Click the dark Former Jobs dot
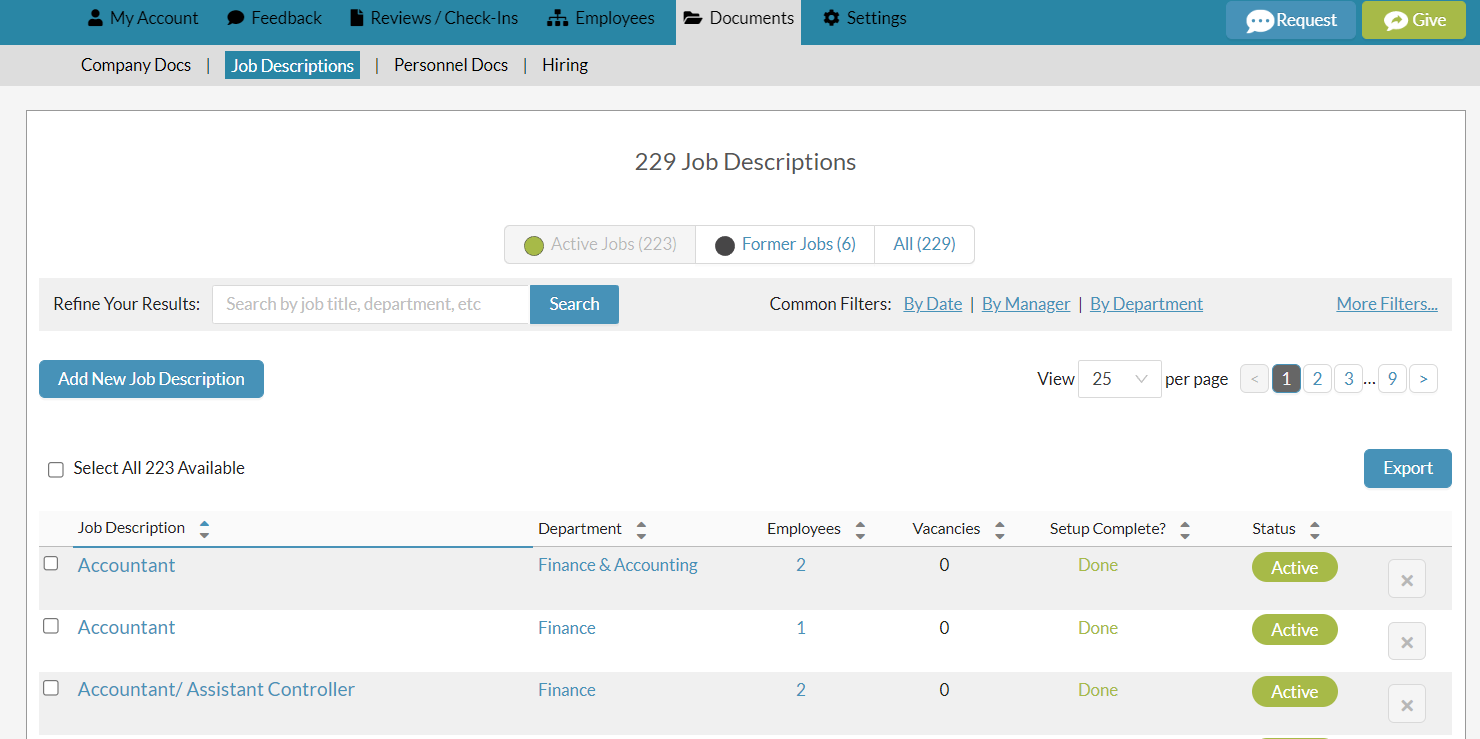 [x=725, y=245]
